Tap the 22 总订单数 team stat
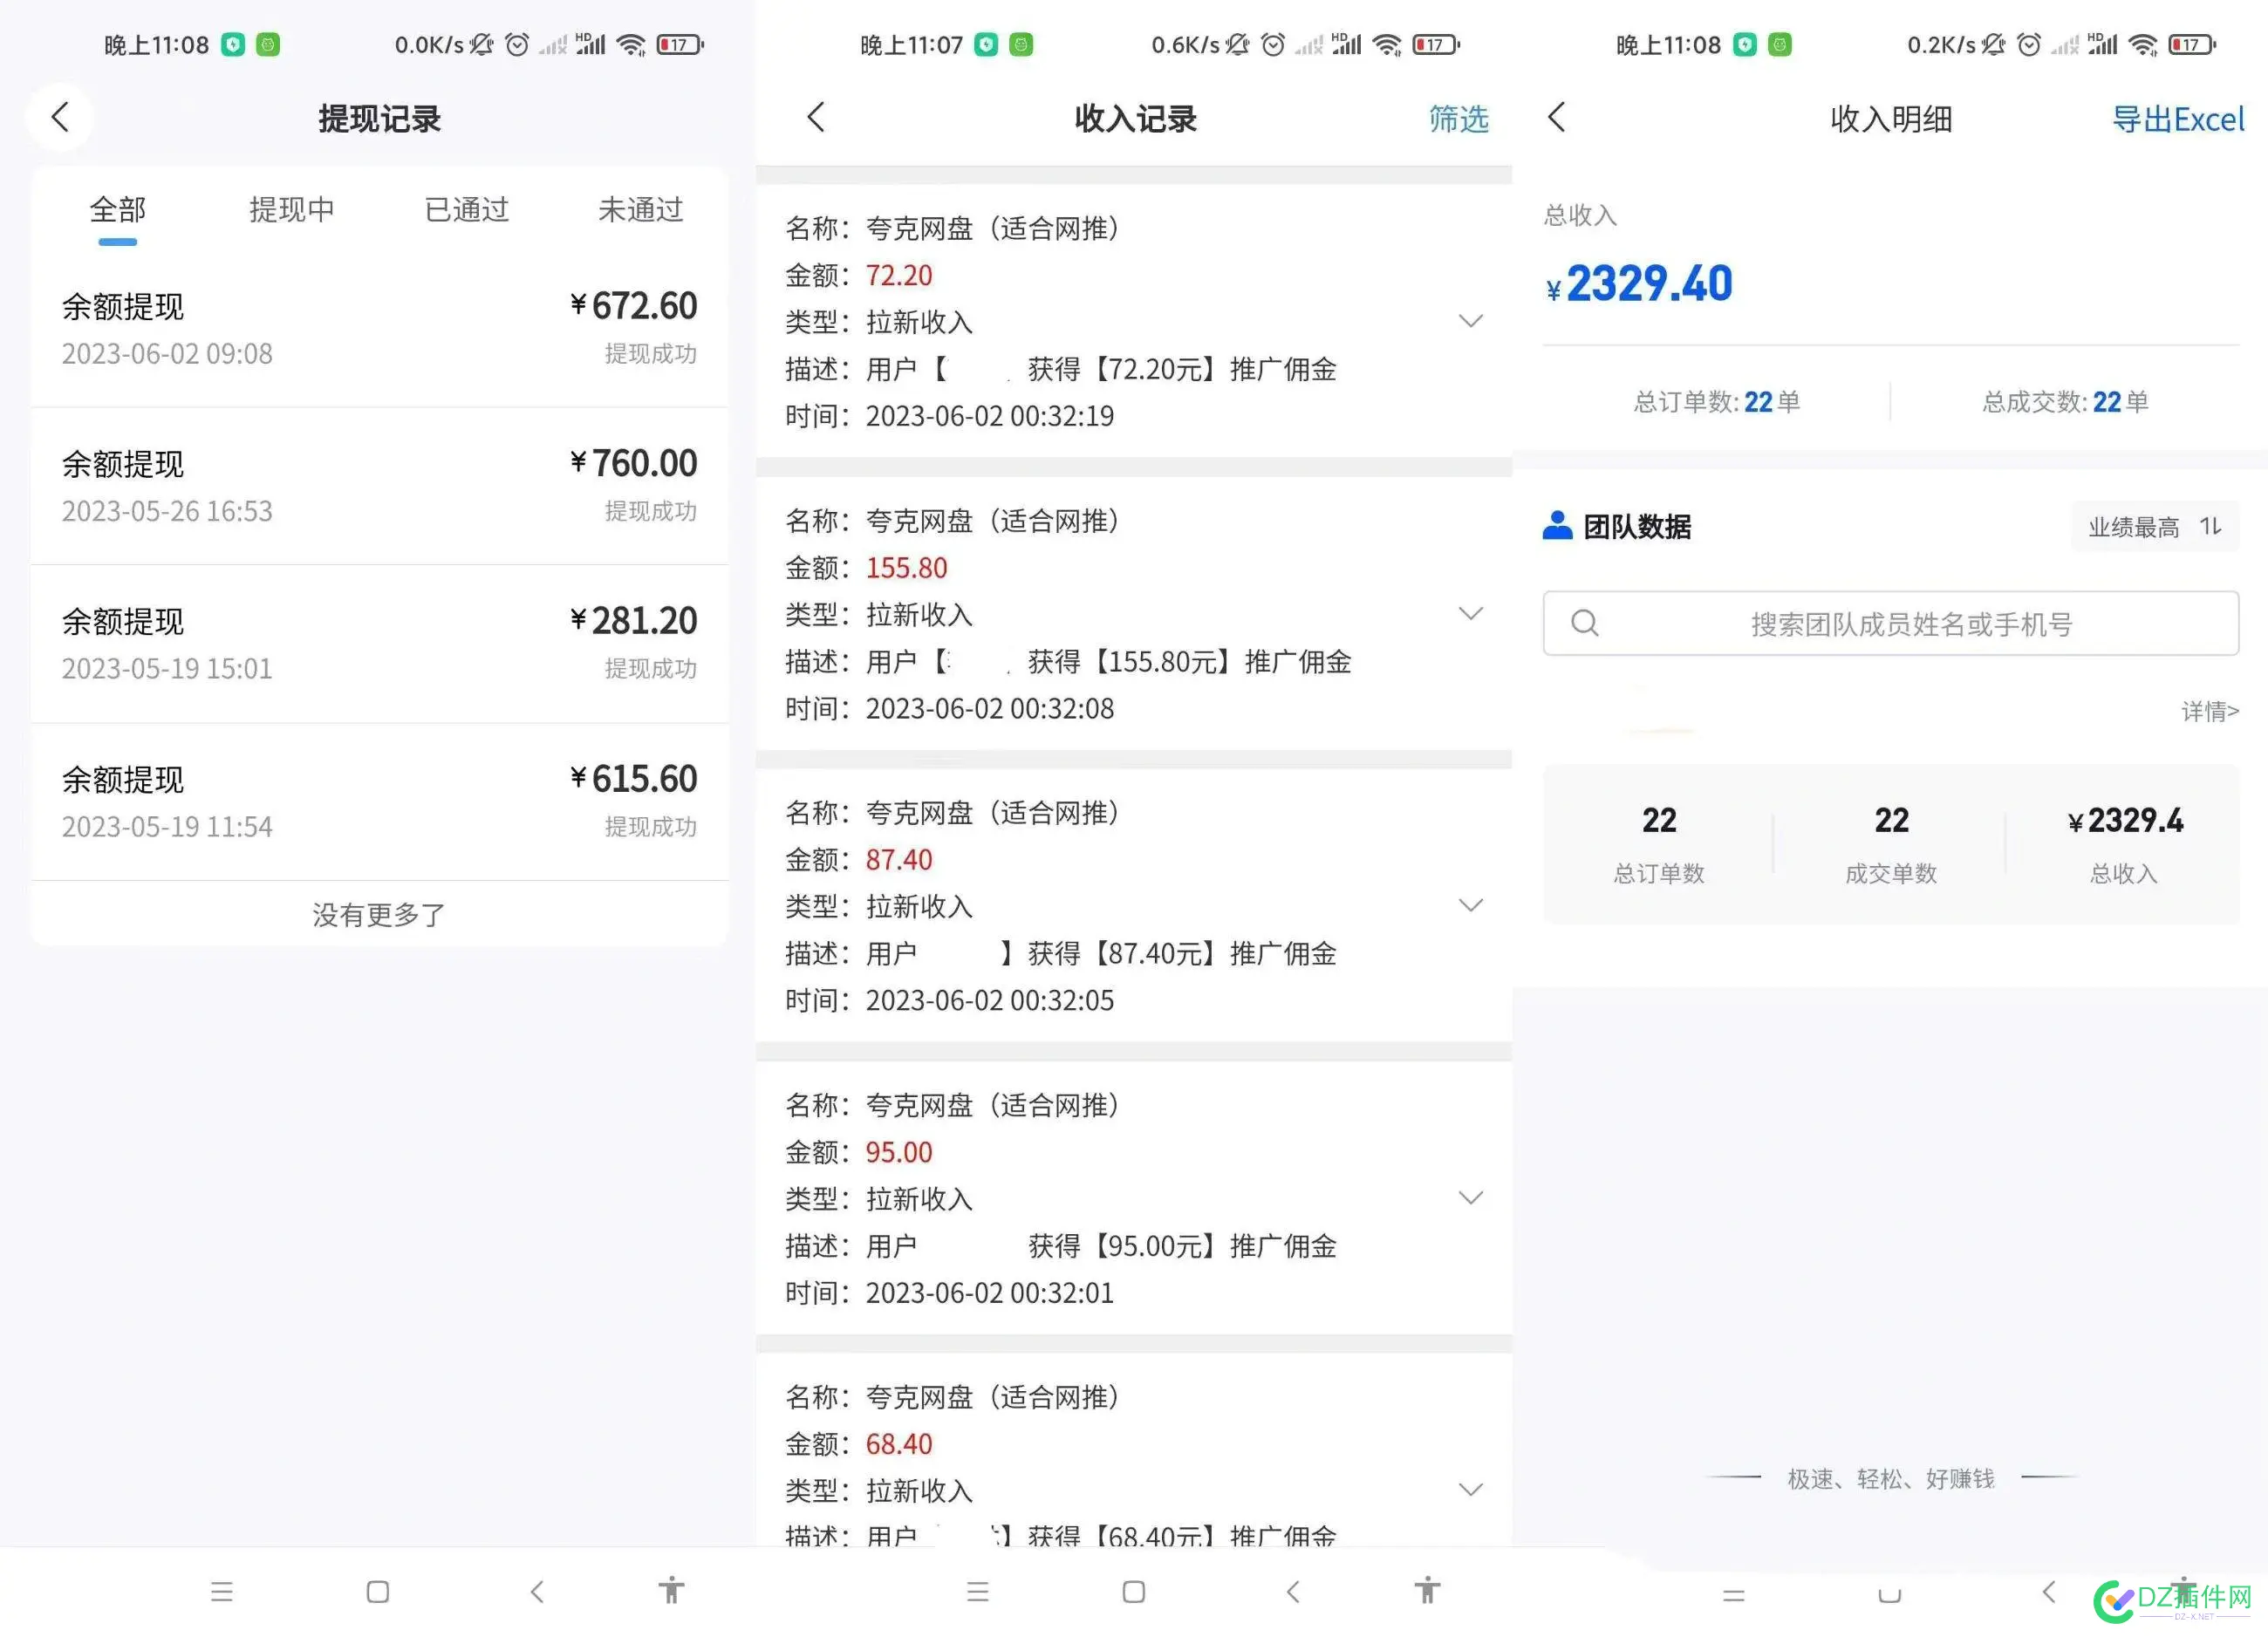The width and height of the screenshot is (2268, 1637). pos(1659,845)
